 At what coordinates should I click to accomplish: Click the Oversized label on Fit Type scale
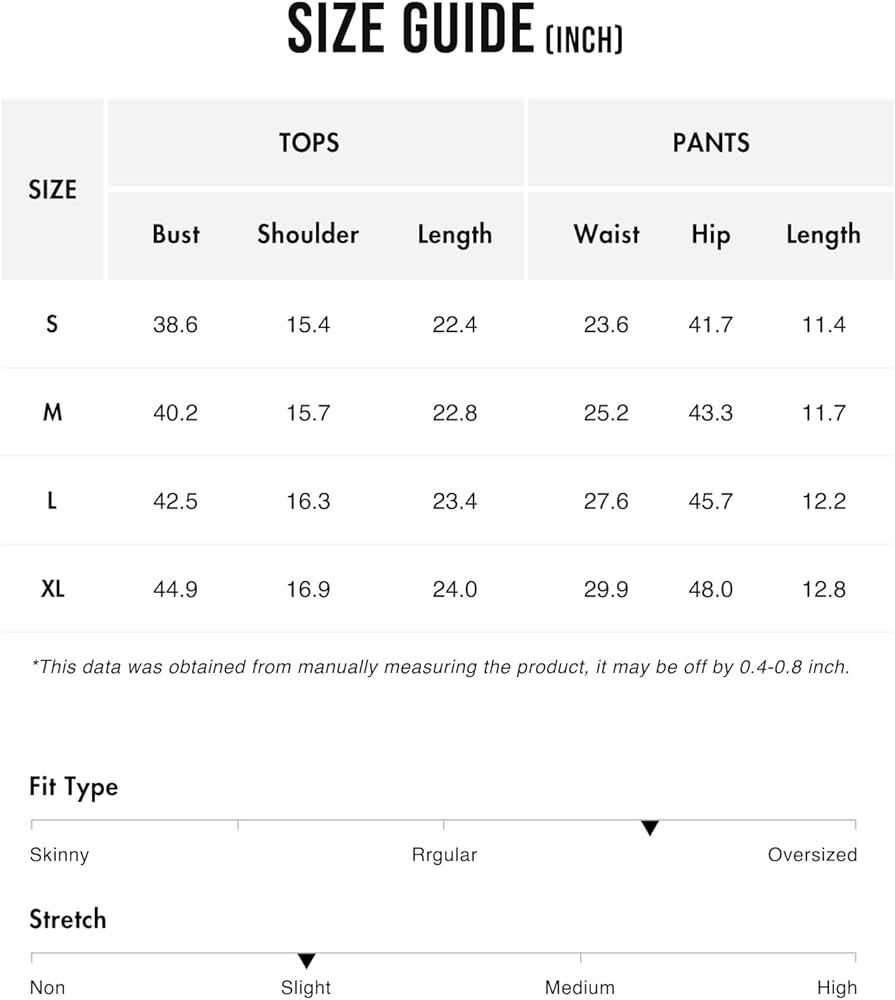812,855
